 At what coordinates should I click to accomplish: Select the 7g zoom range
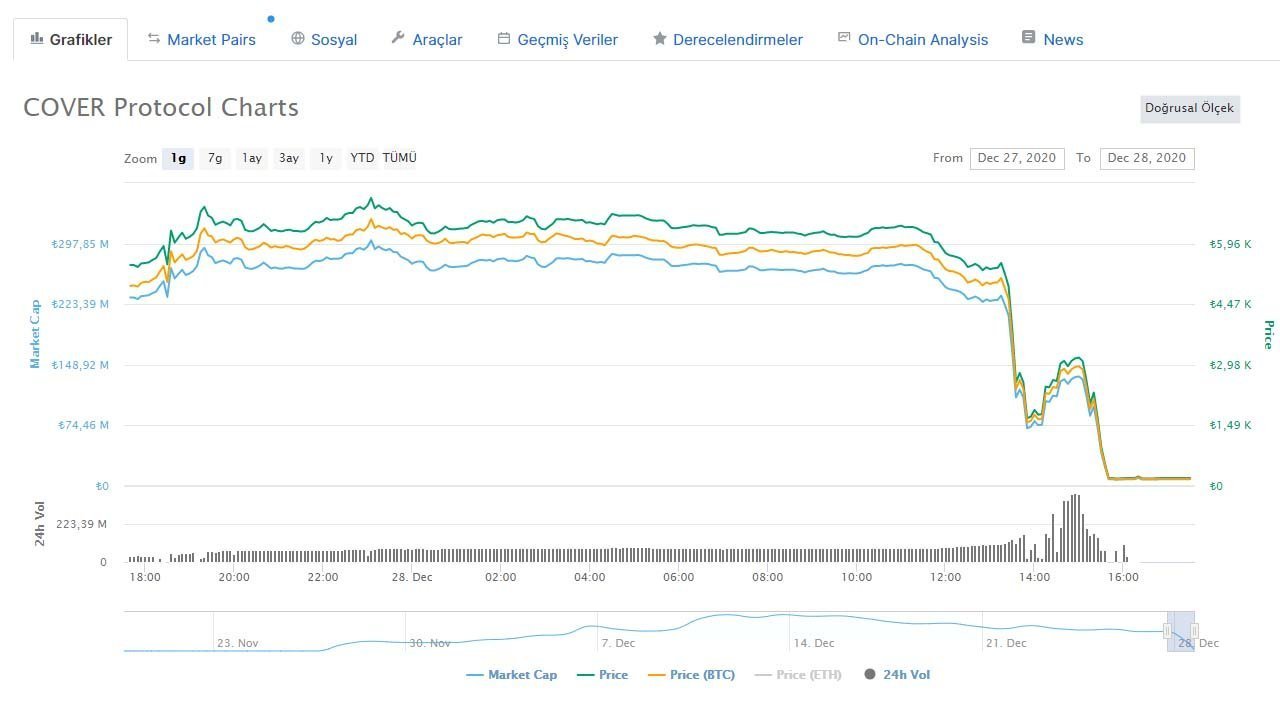(215, 158)
